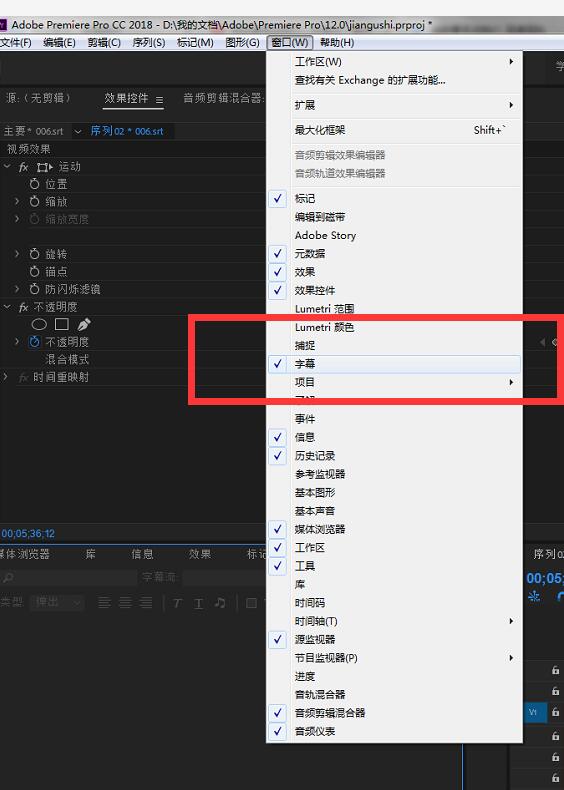Click the search magnifier icon in captions panel
This screenshot has width=564, height=790.
point(8,577)
